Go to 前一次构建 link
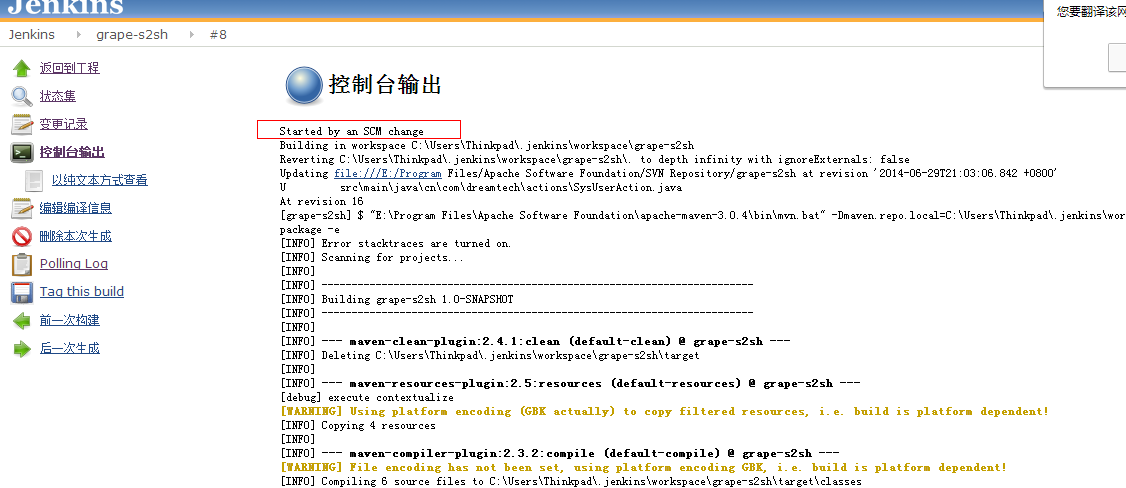This screenshot has width=1126, height=488. [x=70, y=320]
